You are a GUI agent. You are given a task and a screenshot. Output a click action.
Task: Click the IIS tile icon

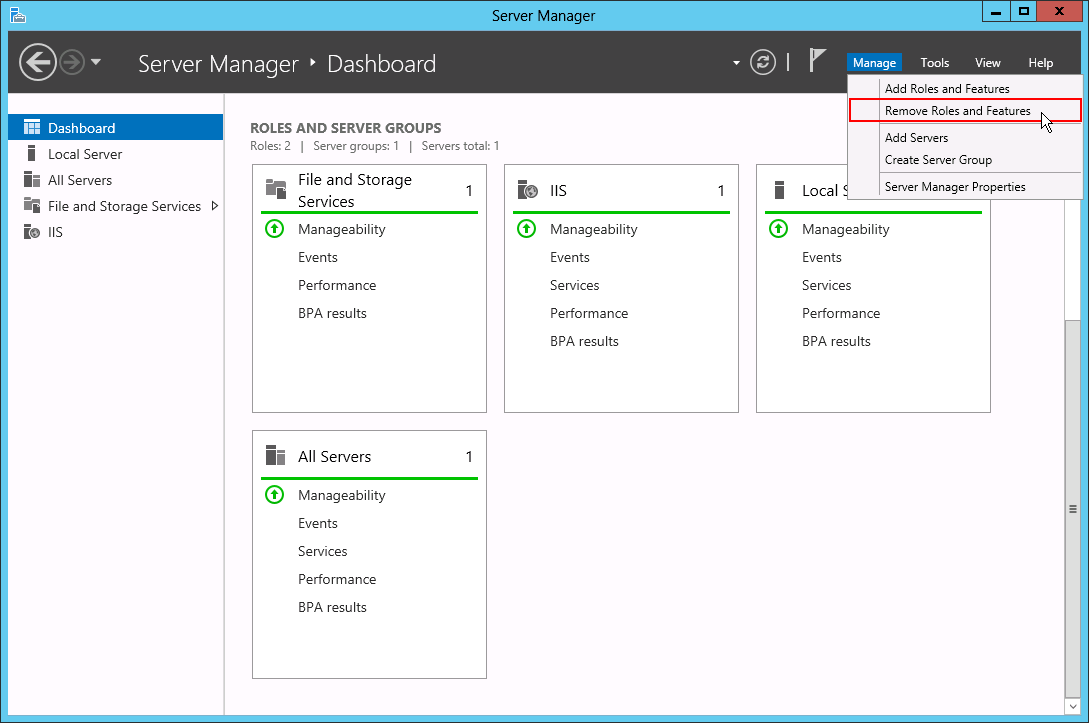point(528,190)
